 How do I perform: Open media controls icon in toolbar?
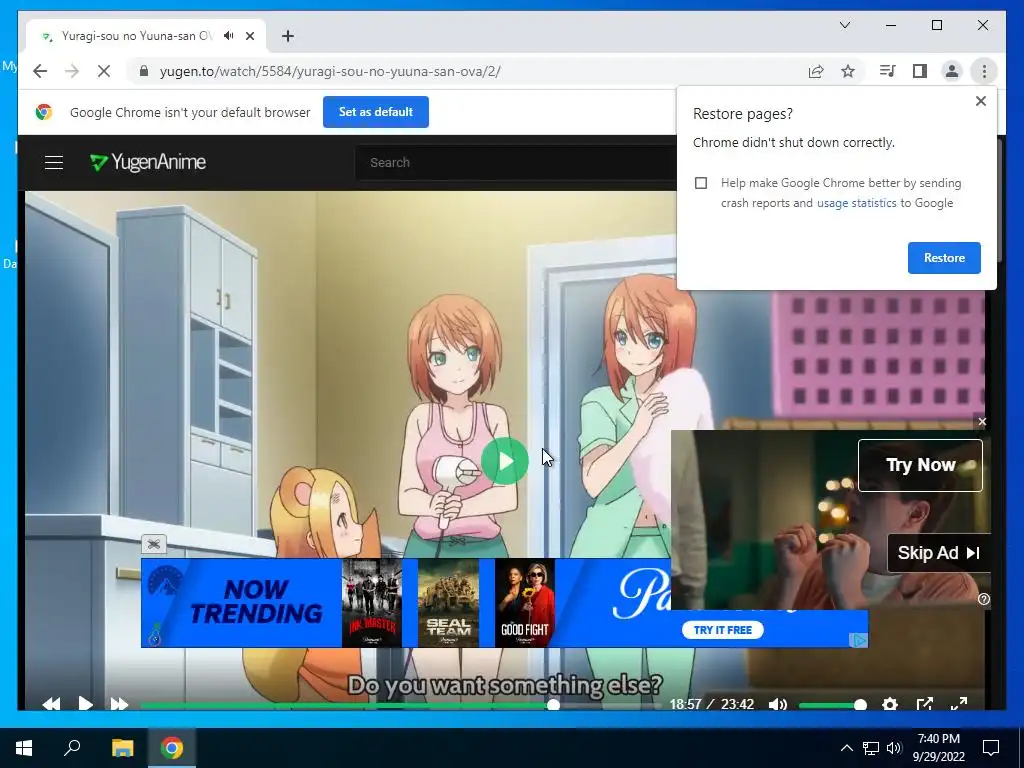click(887, 71)
